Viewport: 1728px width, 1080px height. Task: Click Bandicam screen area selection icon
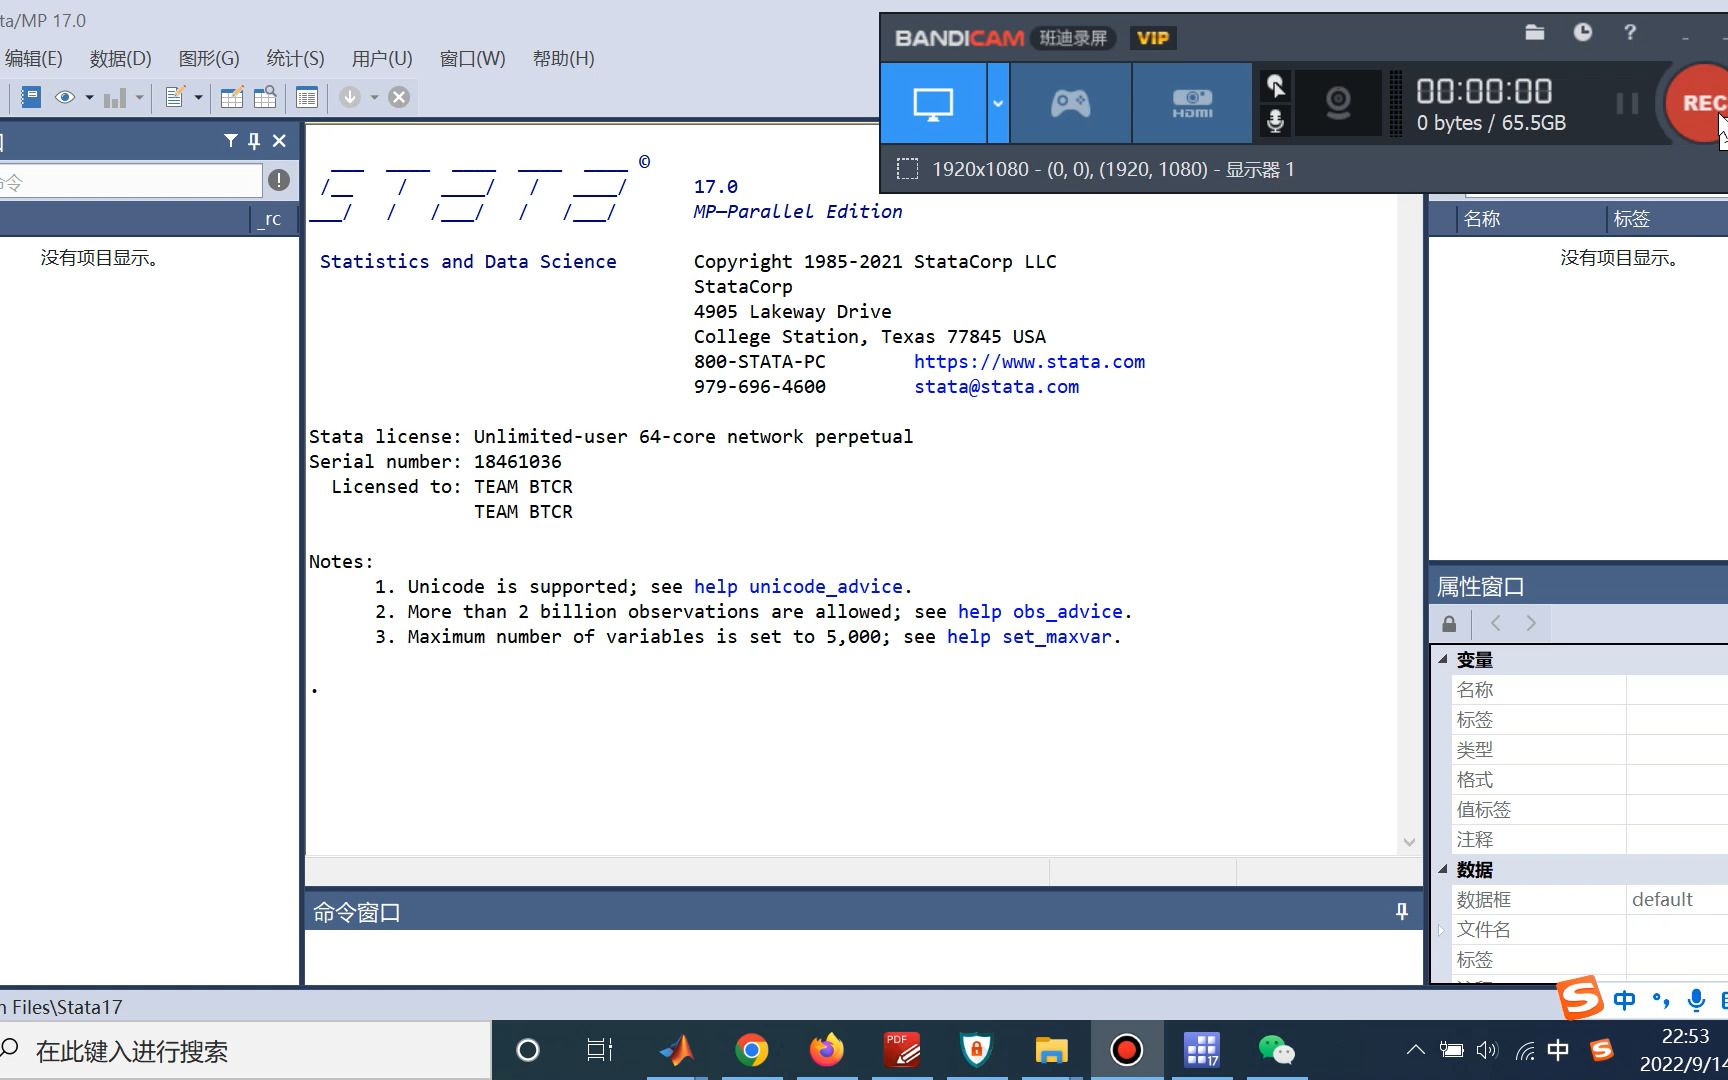907,169
